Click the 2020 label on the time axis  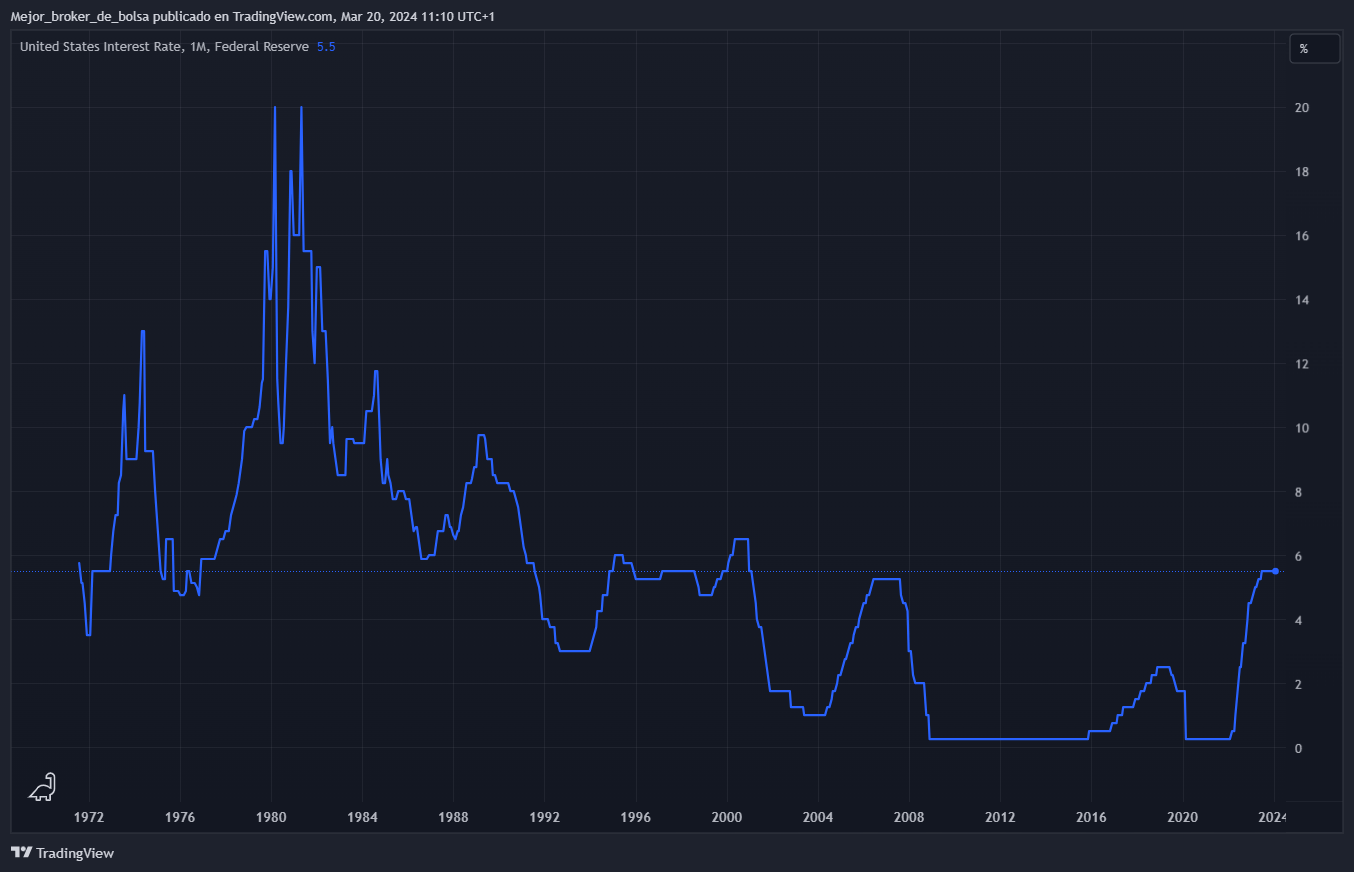[x=1183, y=817]
